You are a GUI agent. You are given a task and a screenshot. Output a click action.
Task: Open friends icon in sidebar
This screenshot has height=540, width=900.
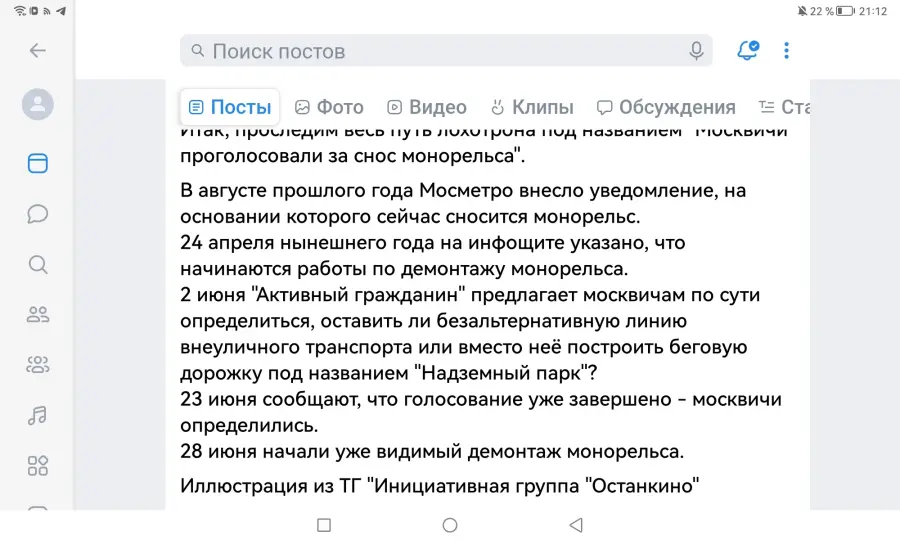click(x=38, y=314)
